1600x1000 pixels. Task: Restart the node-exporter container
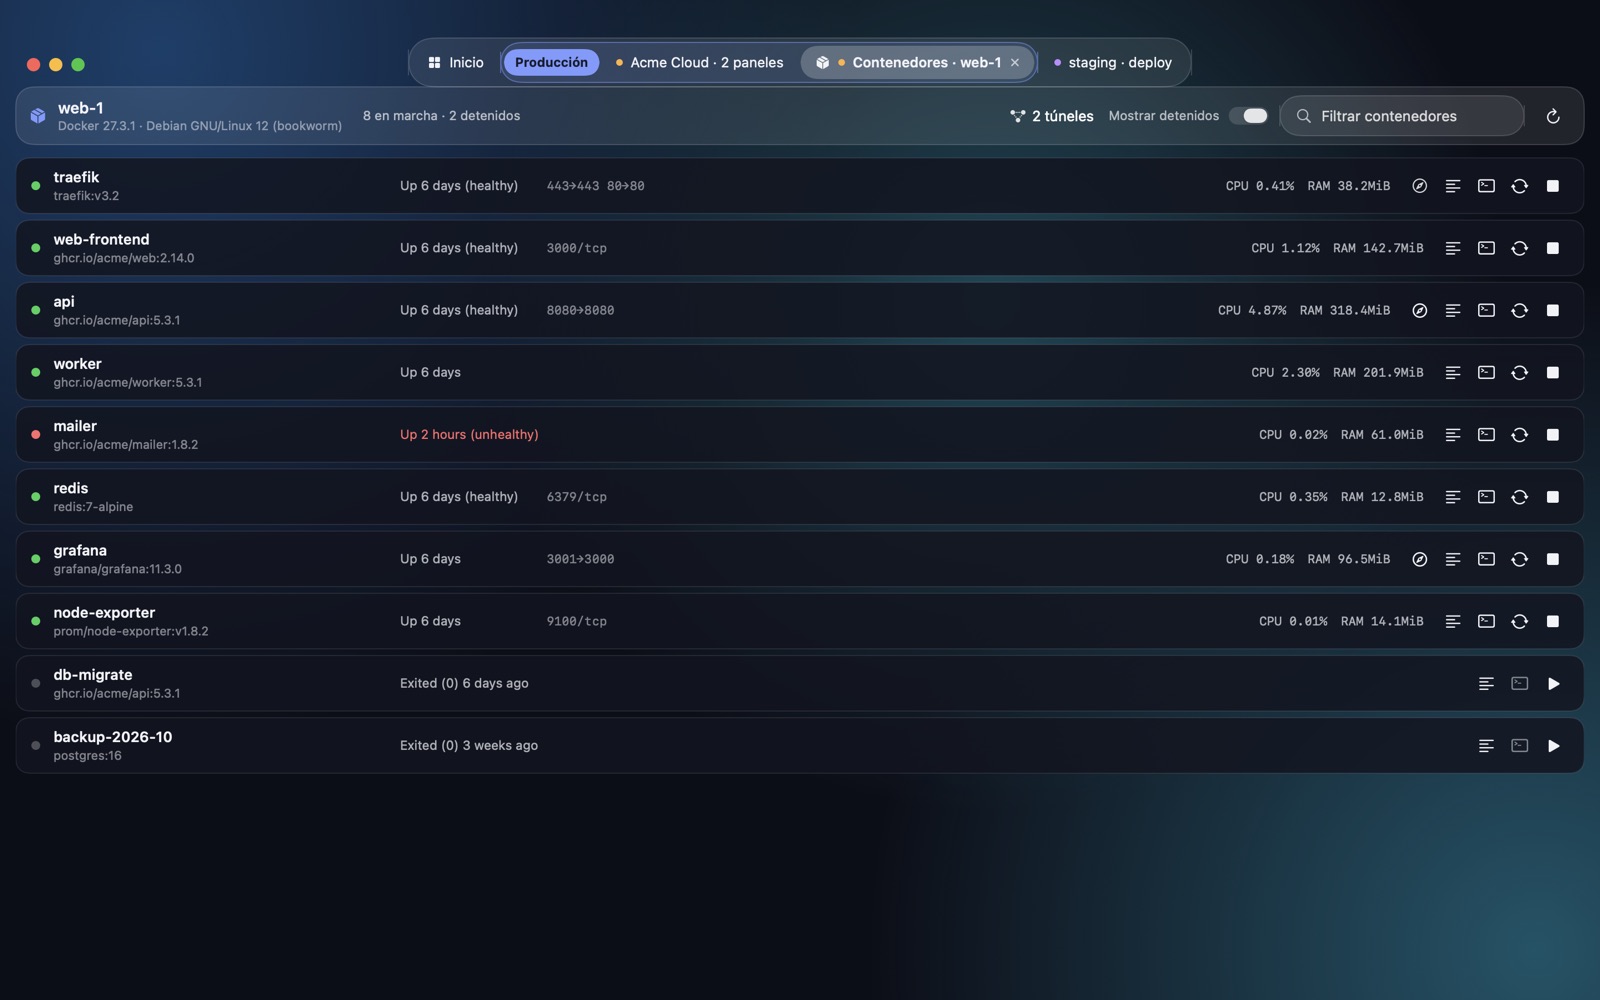[x=1519, y=621]
